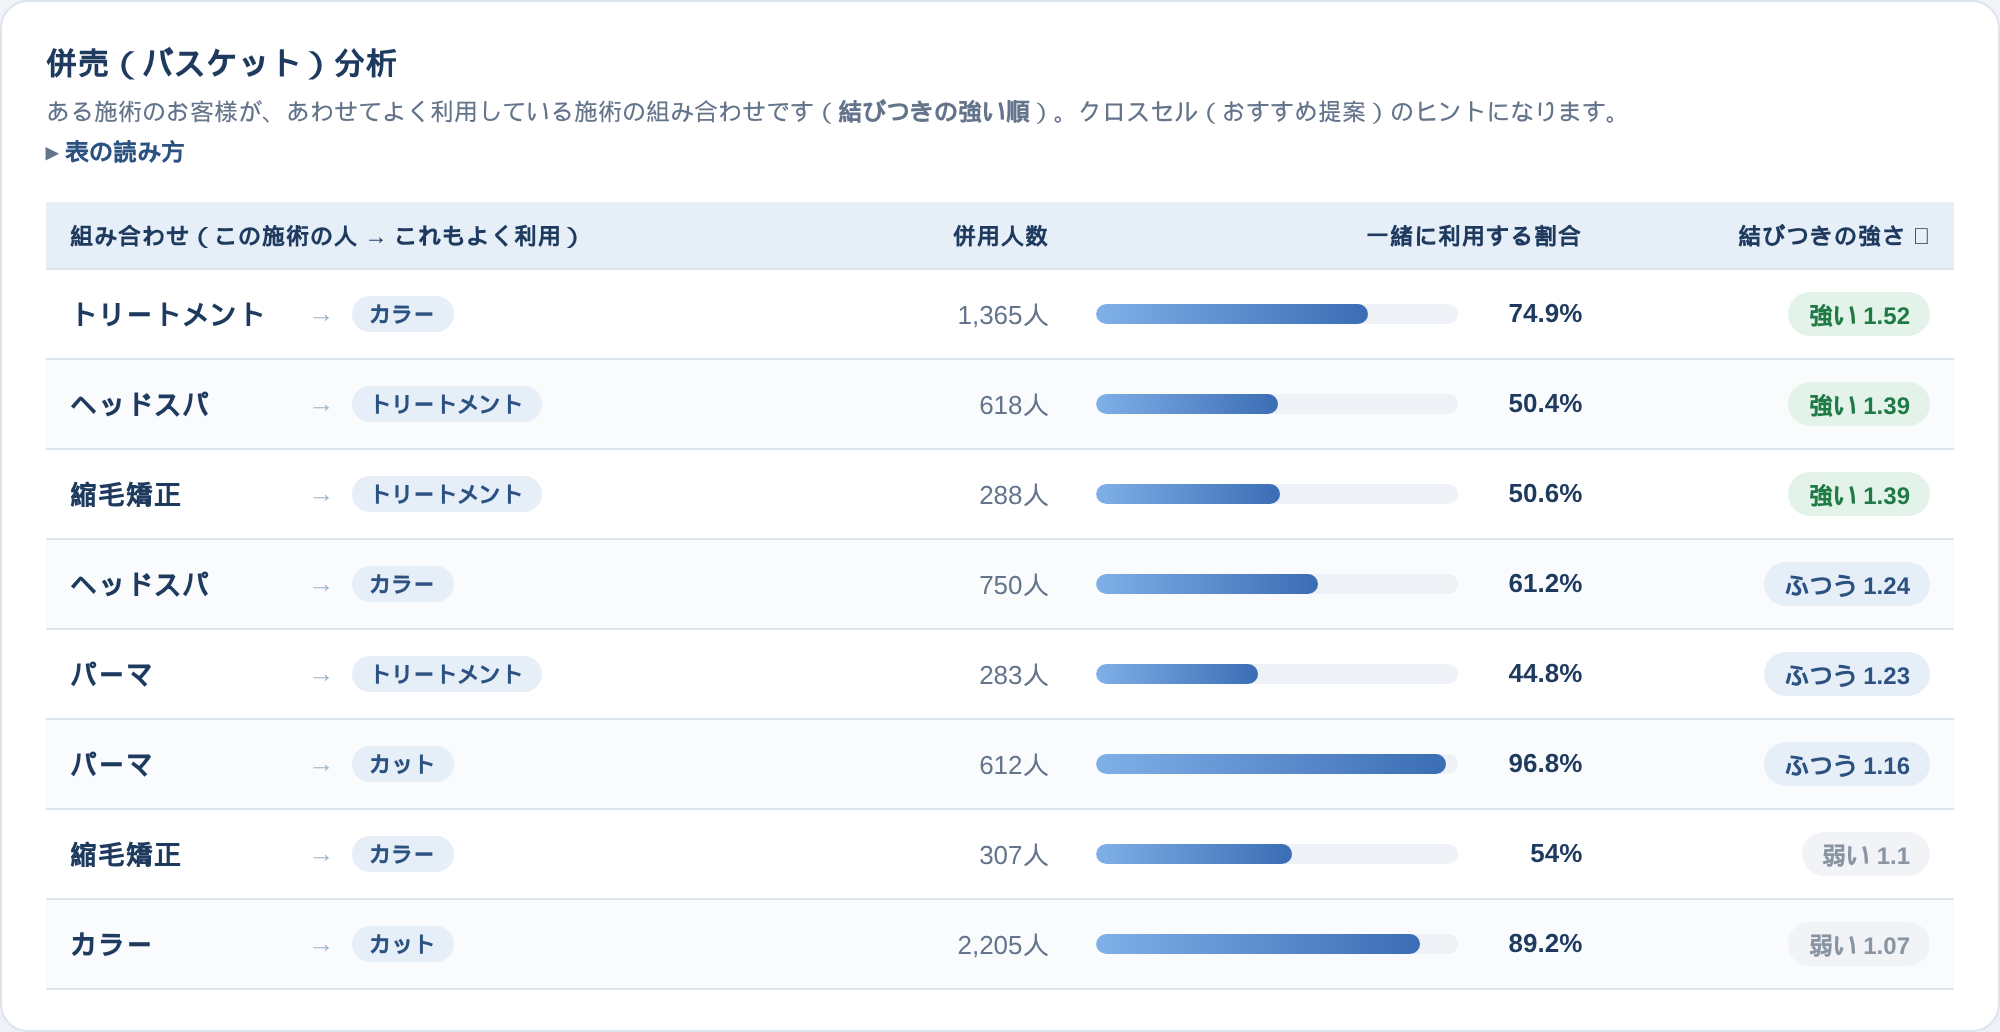
Task: Click カラー label in the last row
Action: 111,944
